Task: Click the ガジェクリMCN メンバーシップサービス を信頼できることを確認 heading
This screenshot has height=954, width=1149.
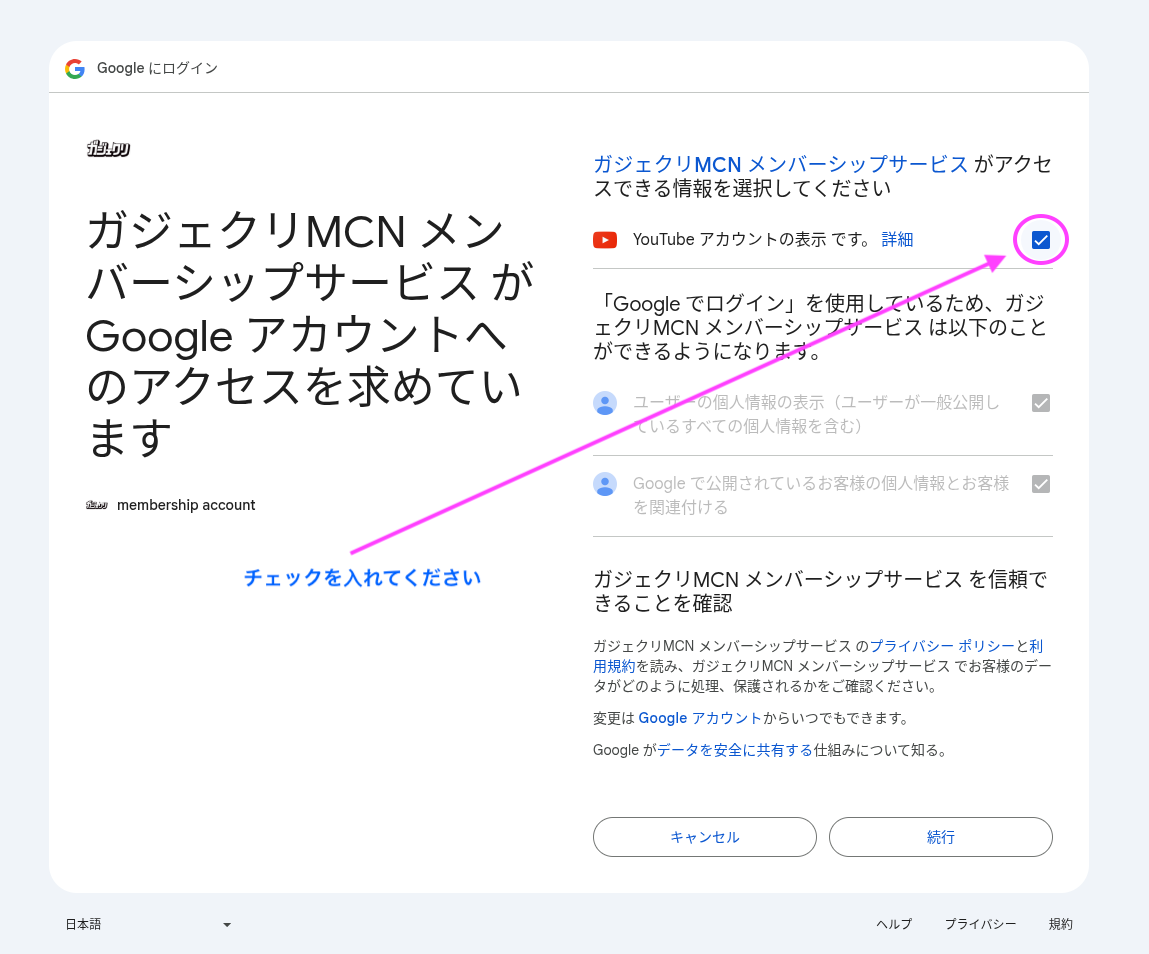Action: tap(820, 591)
